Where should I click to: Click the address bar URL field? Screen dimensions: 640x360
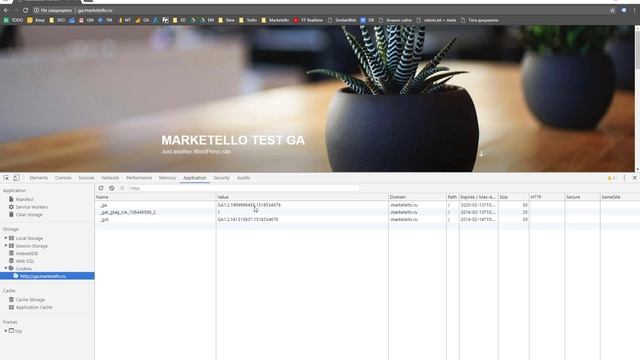click(318, 10)
